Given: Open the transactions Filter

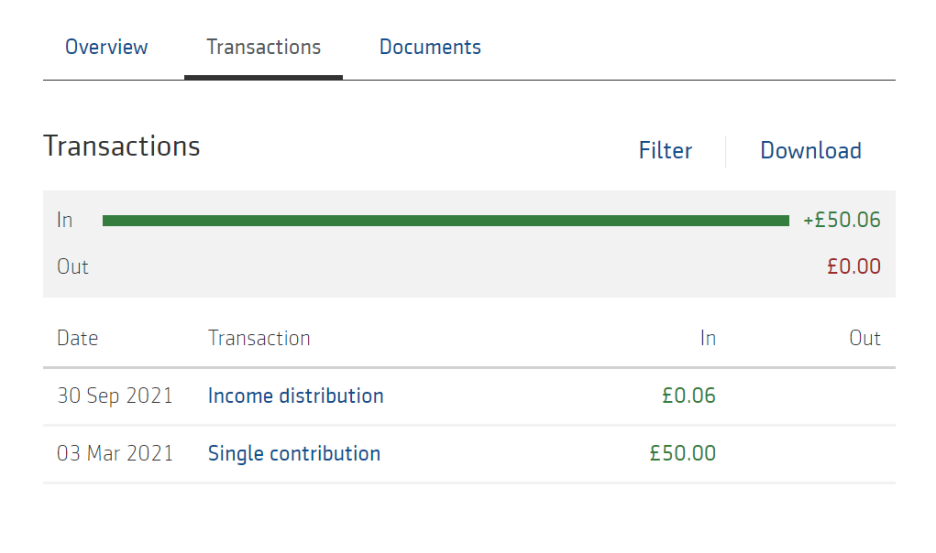Looking at the screenshot, I should pyautogui.click(x=665, y=151).
